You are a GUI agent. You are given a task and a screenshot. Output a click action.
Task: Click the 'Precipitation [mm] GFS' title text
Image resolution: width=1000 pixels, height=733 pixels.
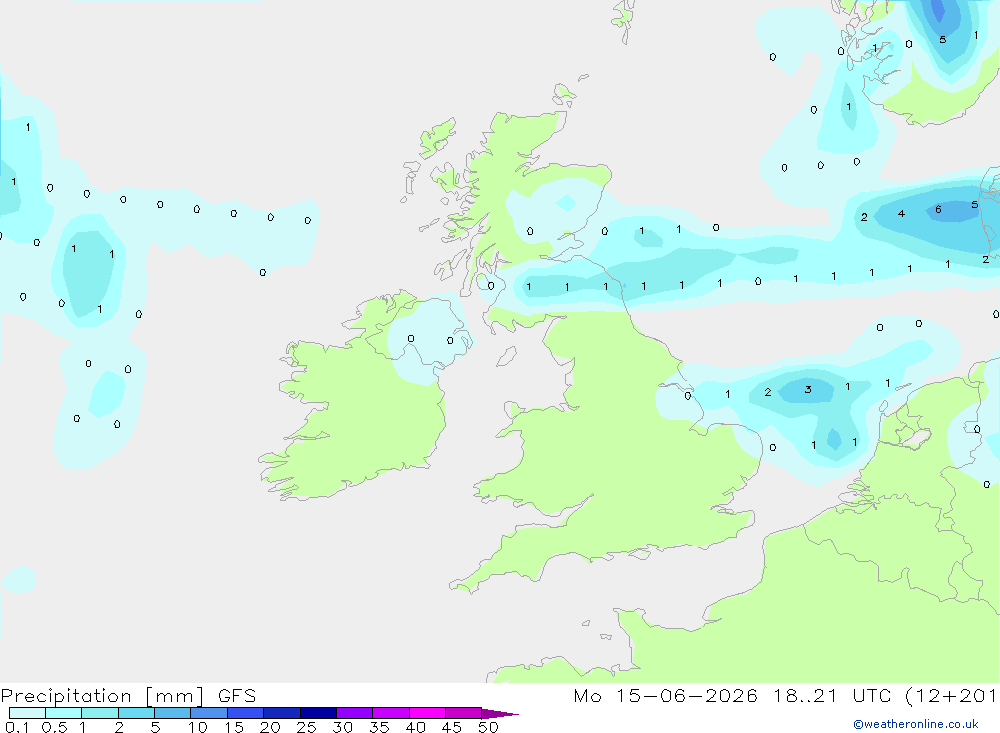[x=128, y=696]
